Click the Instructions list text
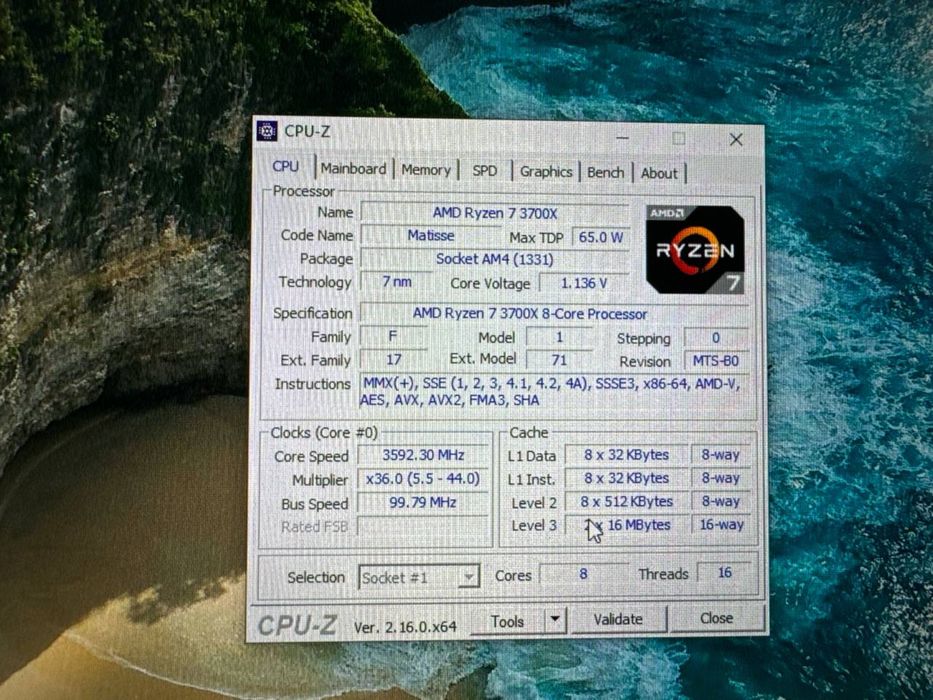 [552, 392]
